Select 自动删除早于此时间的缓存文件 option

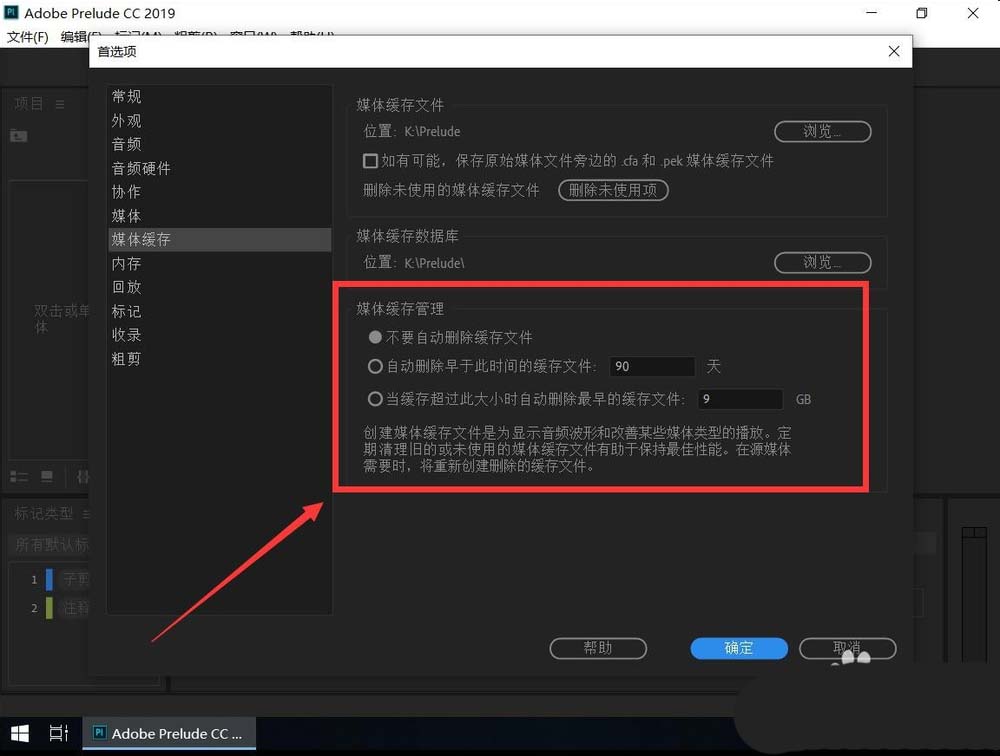[375, 366]
